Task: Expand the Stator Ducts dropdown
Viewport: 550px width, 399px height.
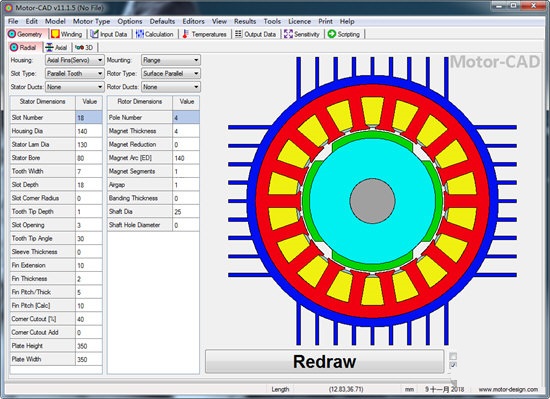Action: click(x=74, y=87)
